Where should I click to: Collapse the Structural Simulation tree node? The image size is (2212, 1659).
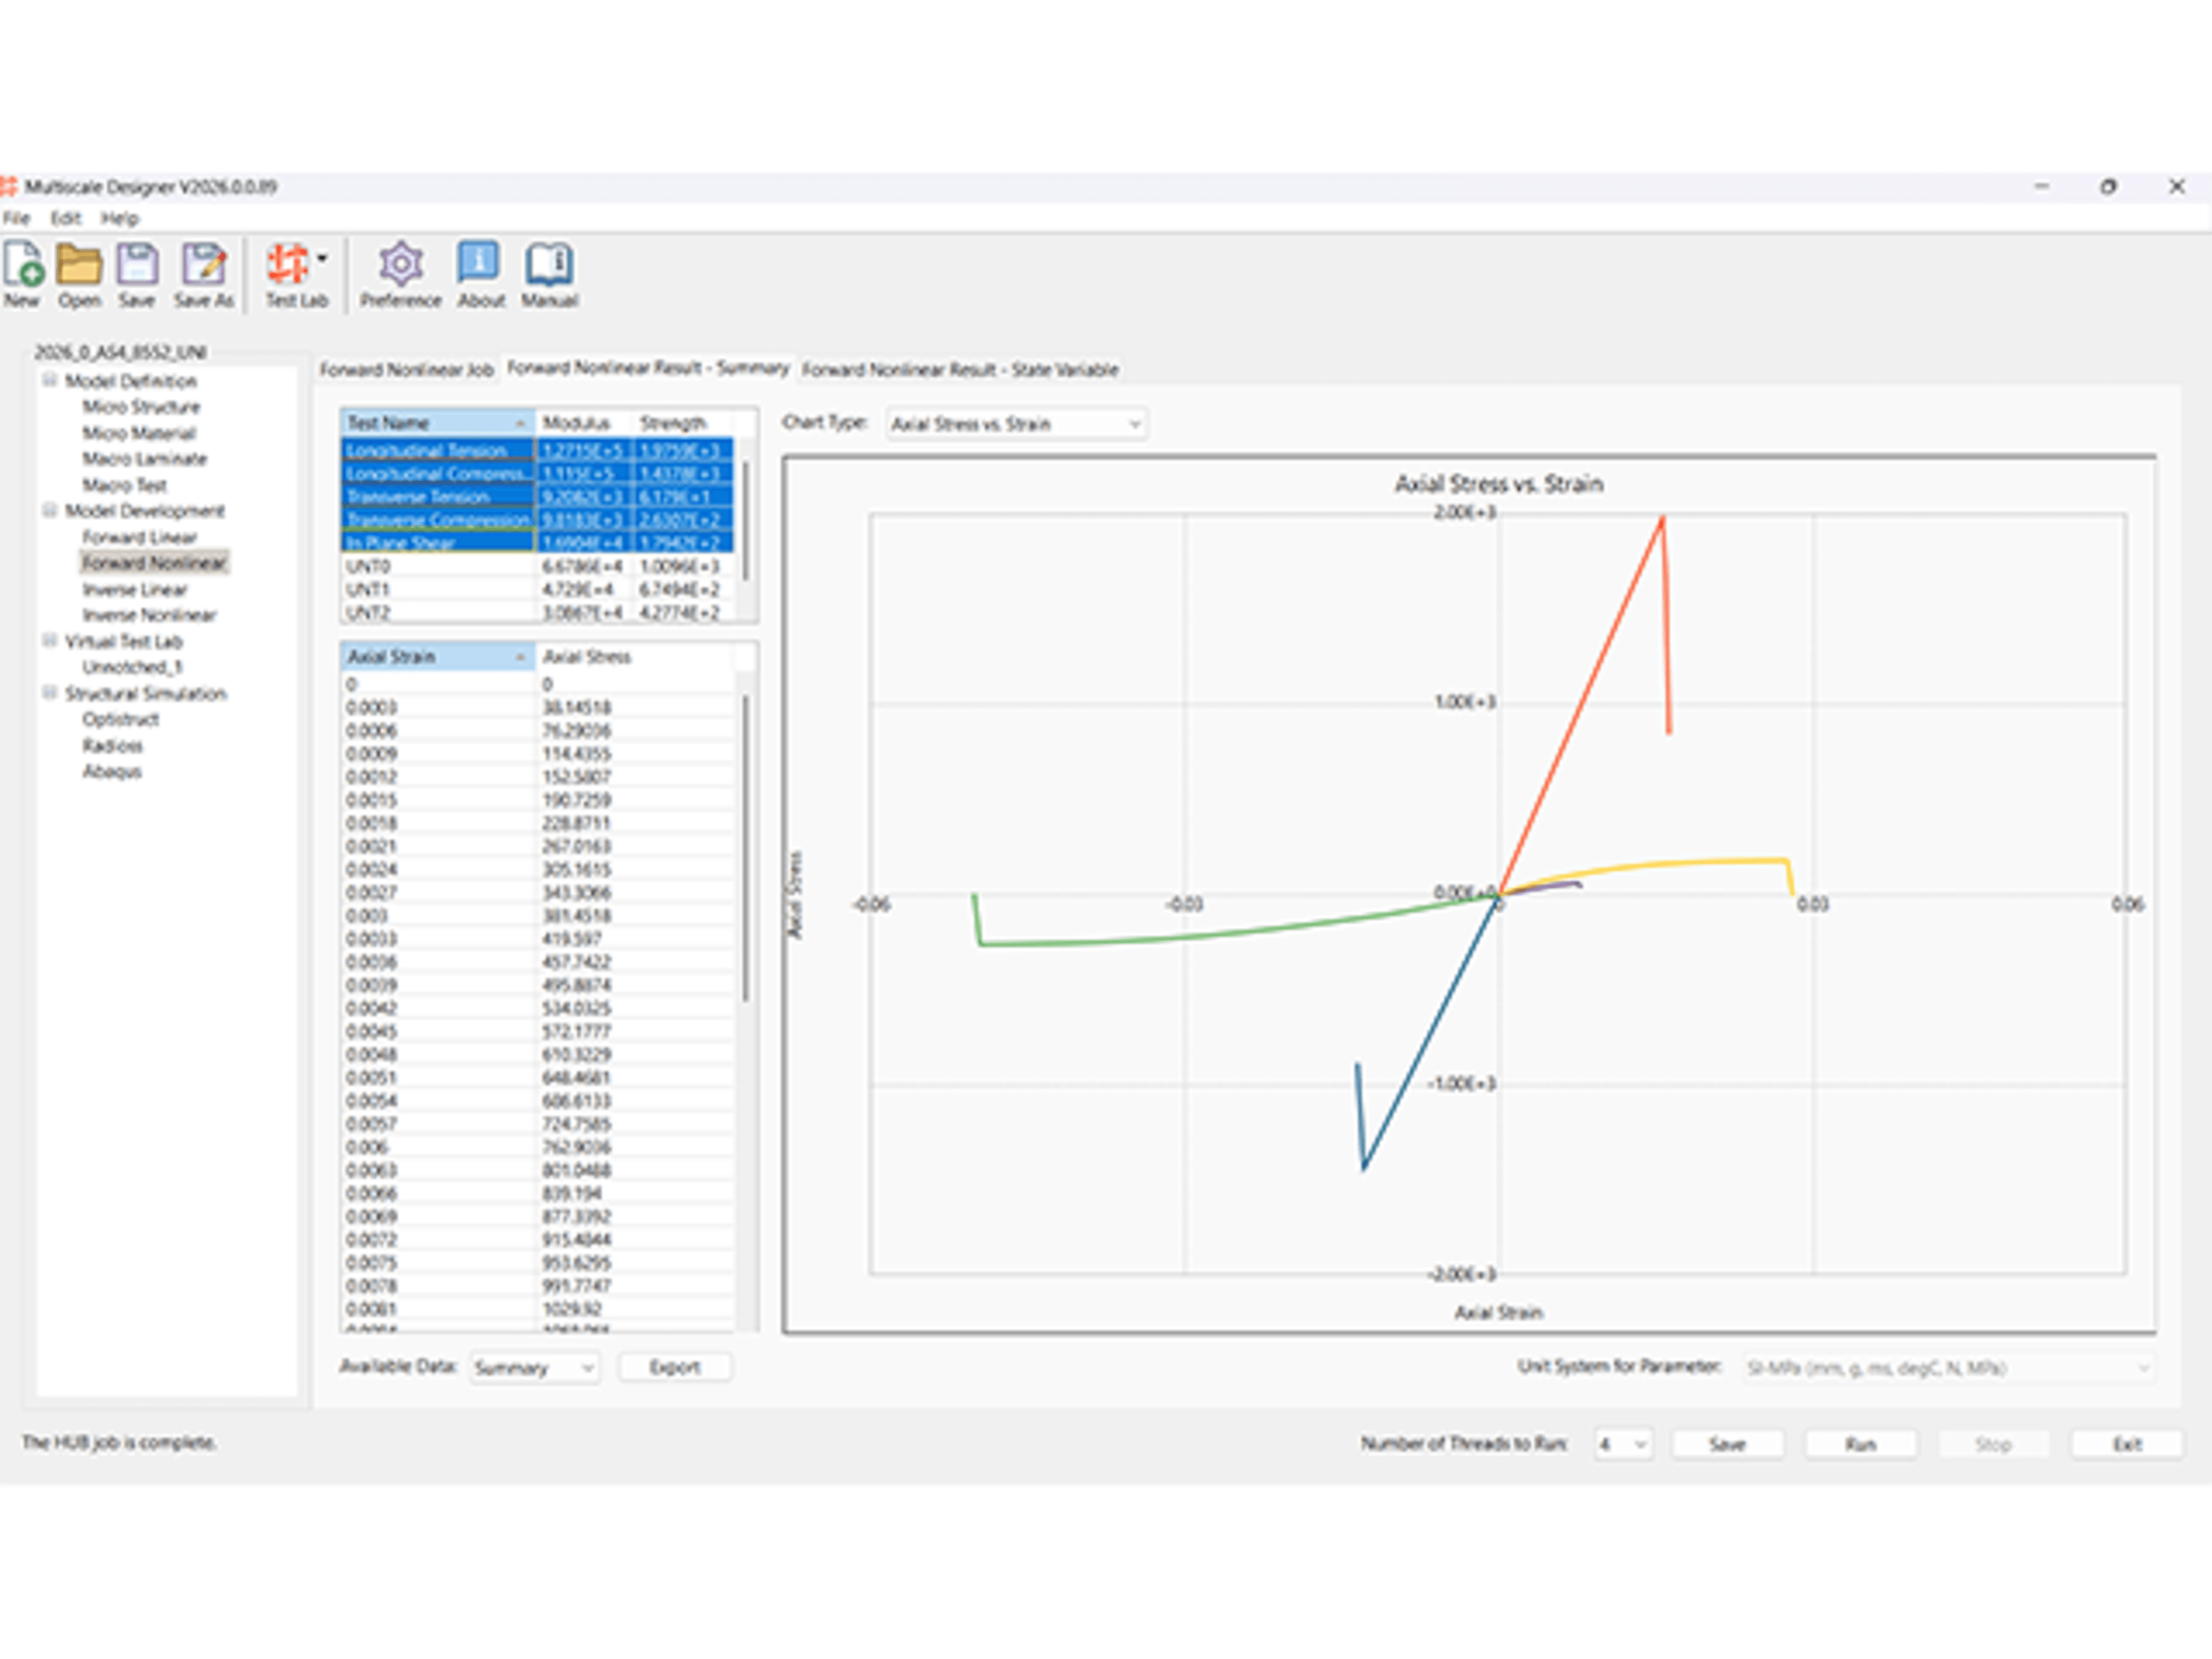tap(49, 692)
